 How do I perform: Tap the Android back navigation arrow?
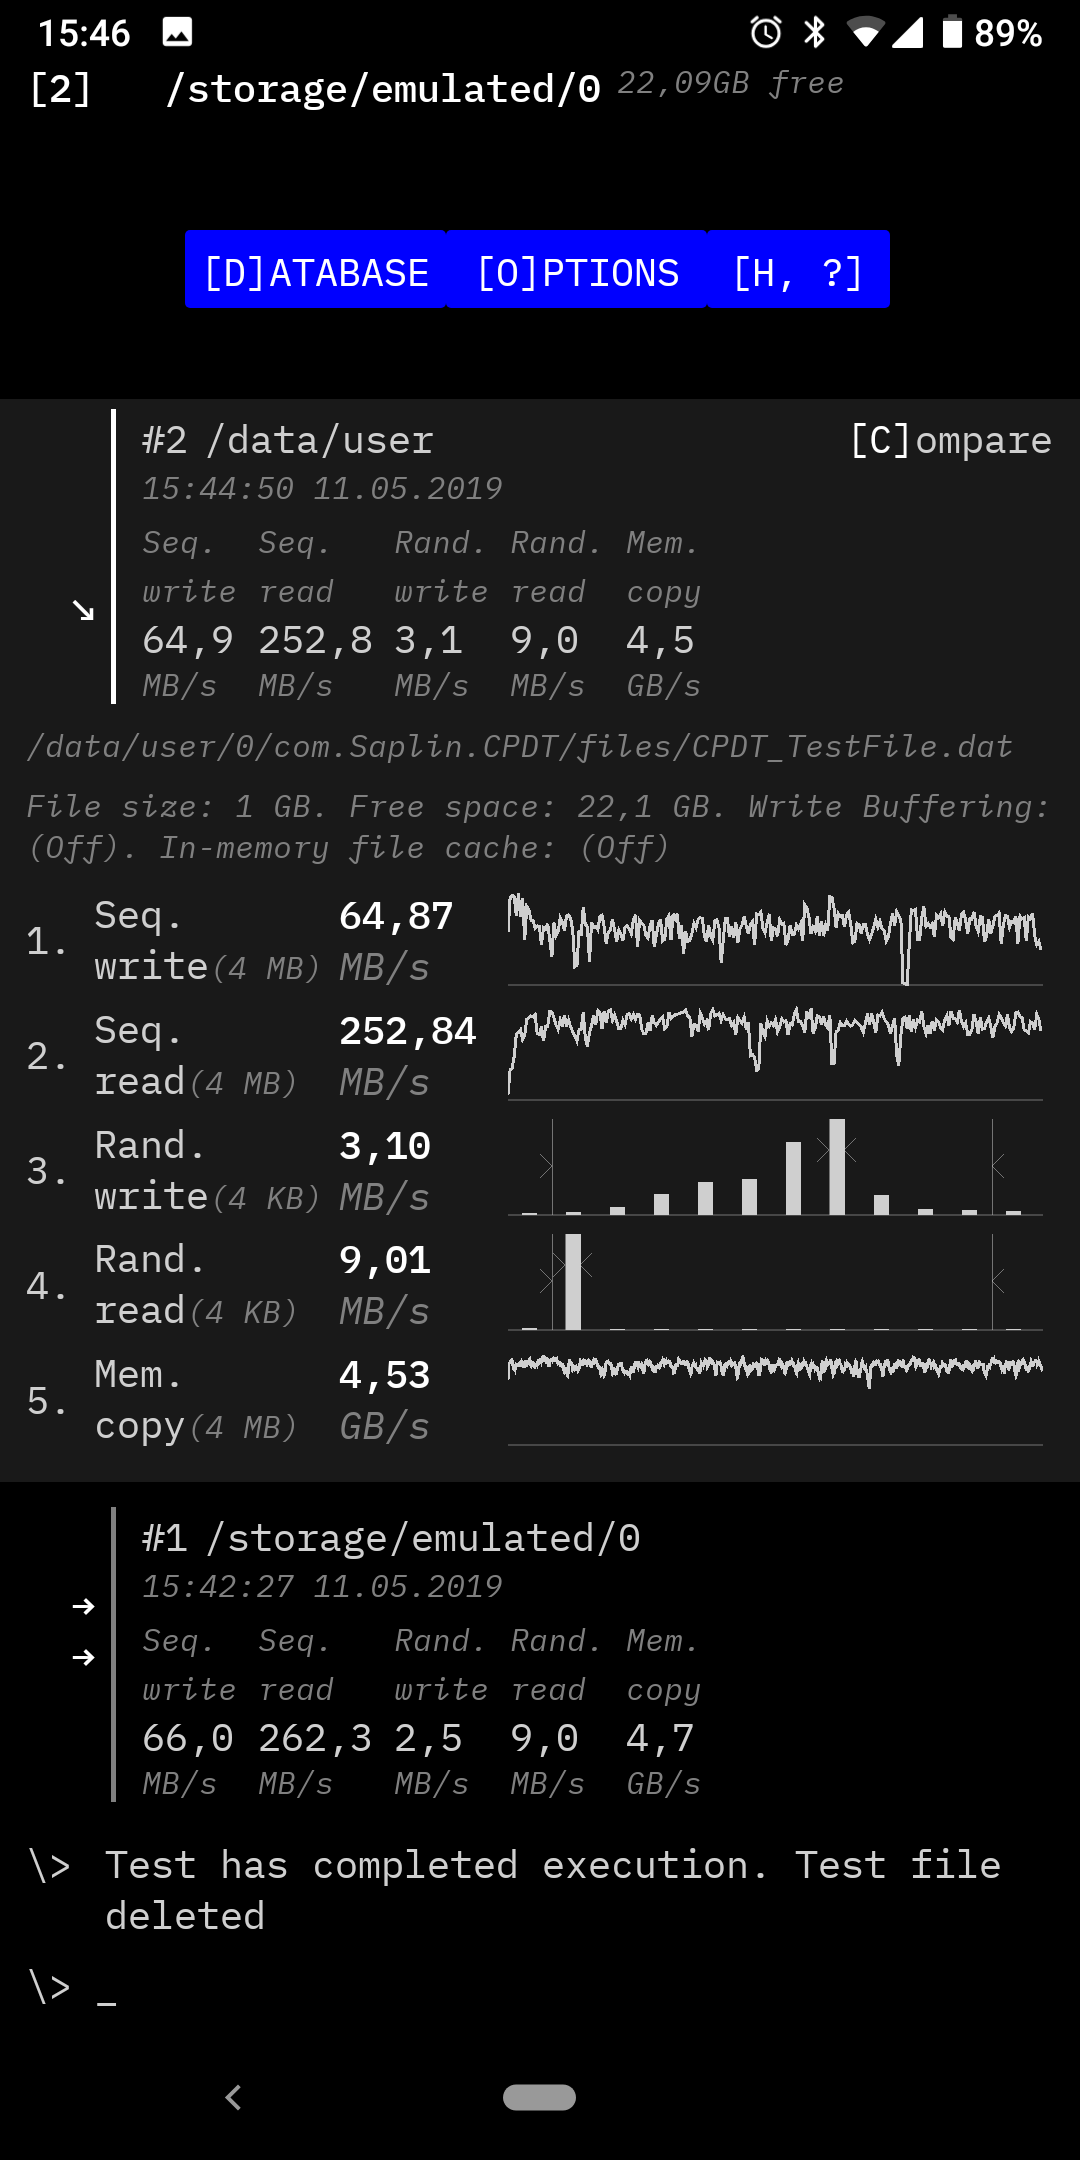point(234,2097)
